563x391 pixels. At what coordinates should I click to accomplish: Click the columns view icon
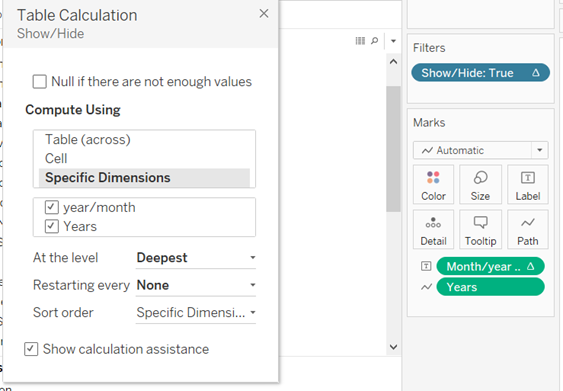click(360, 41)
